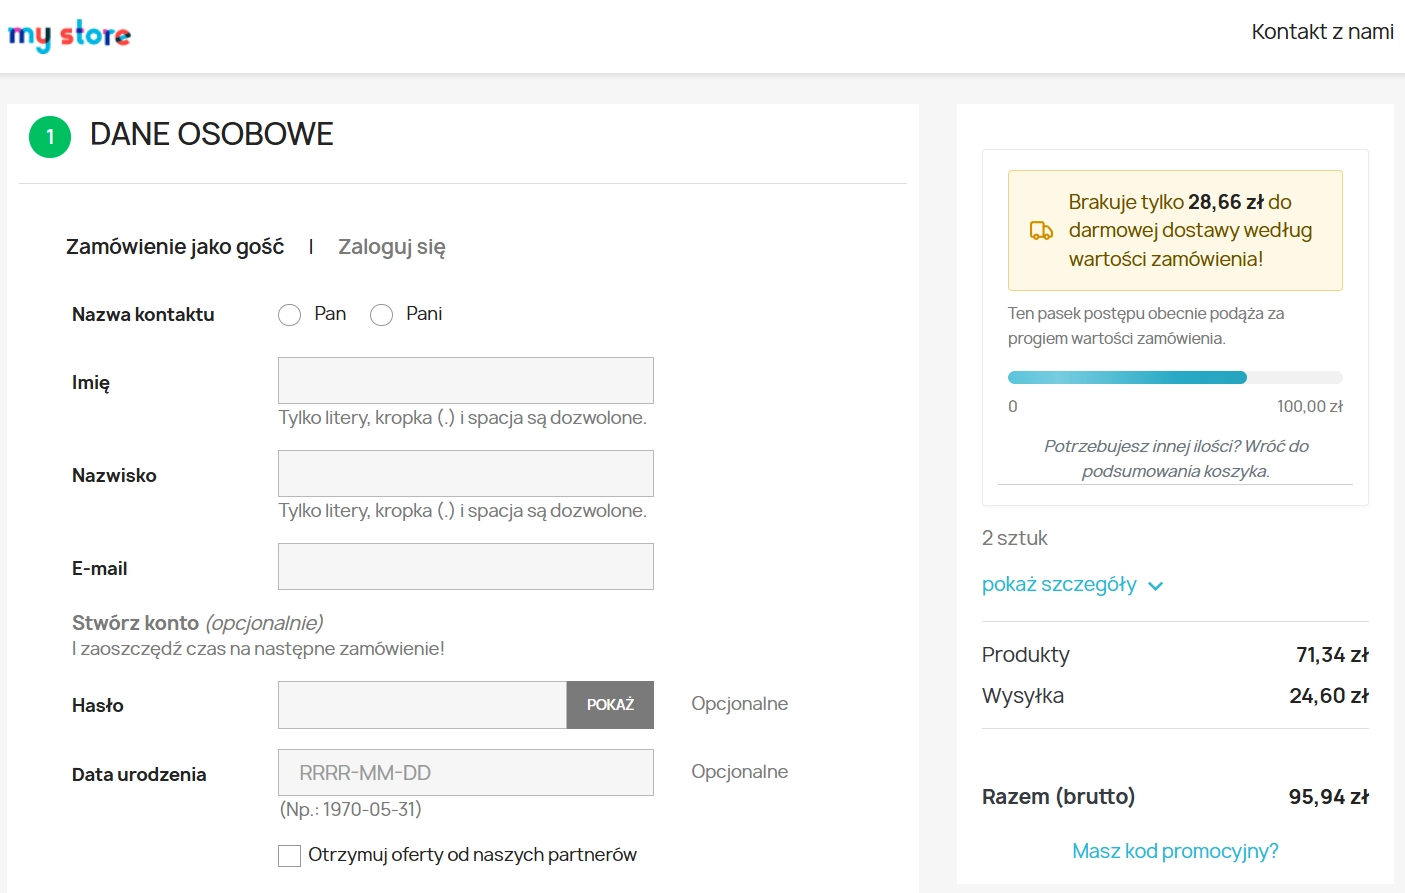Open Kontakt z nami
Image resolution: width=1405 pixels, height=893 pixels.
1322,31
